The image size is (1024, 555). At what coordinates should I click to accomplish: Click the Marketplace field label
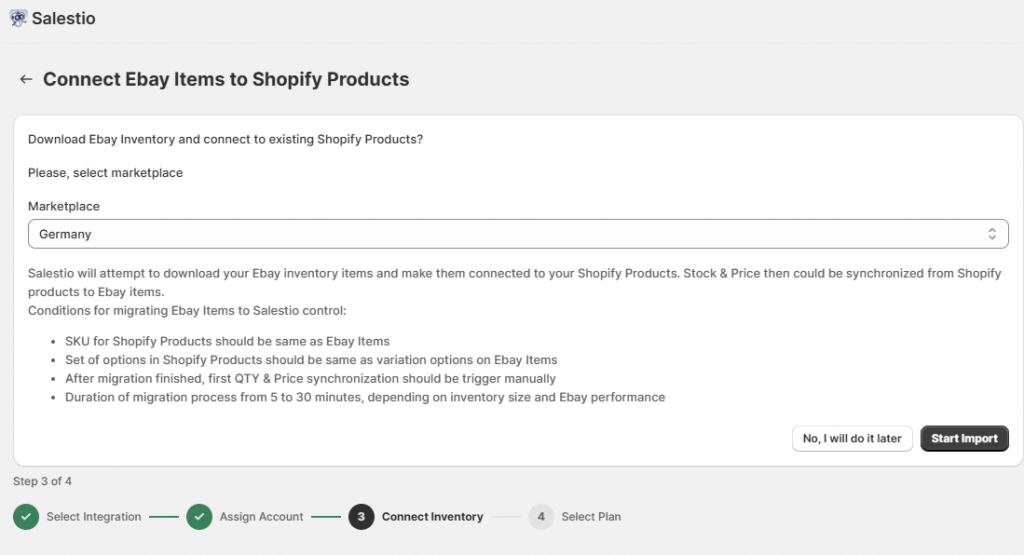click(x=64, y=206)
